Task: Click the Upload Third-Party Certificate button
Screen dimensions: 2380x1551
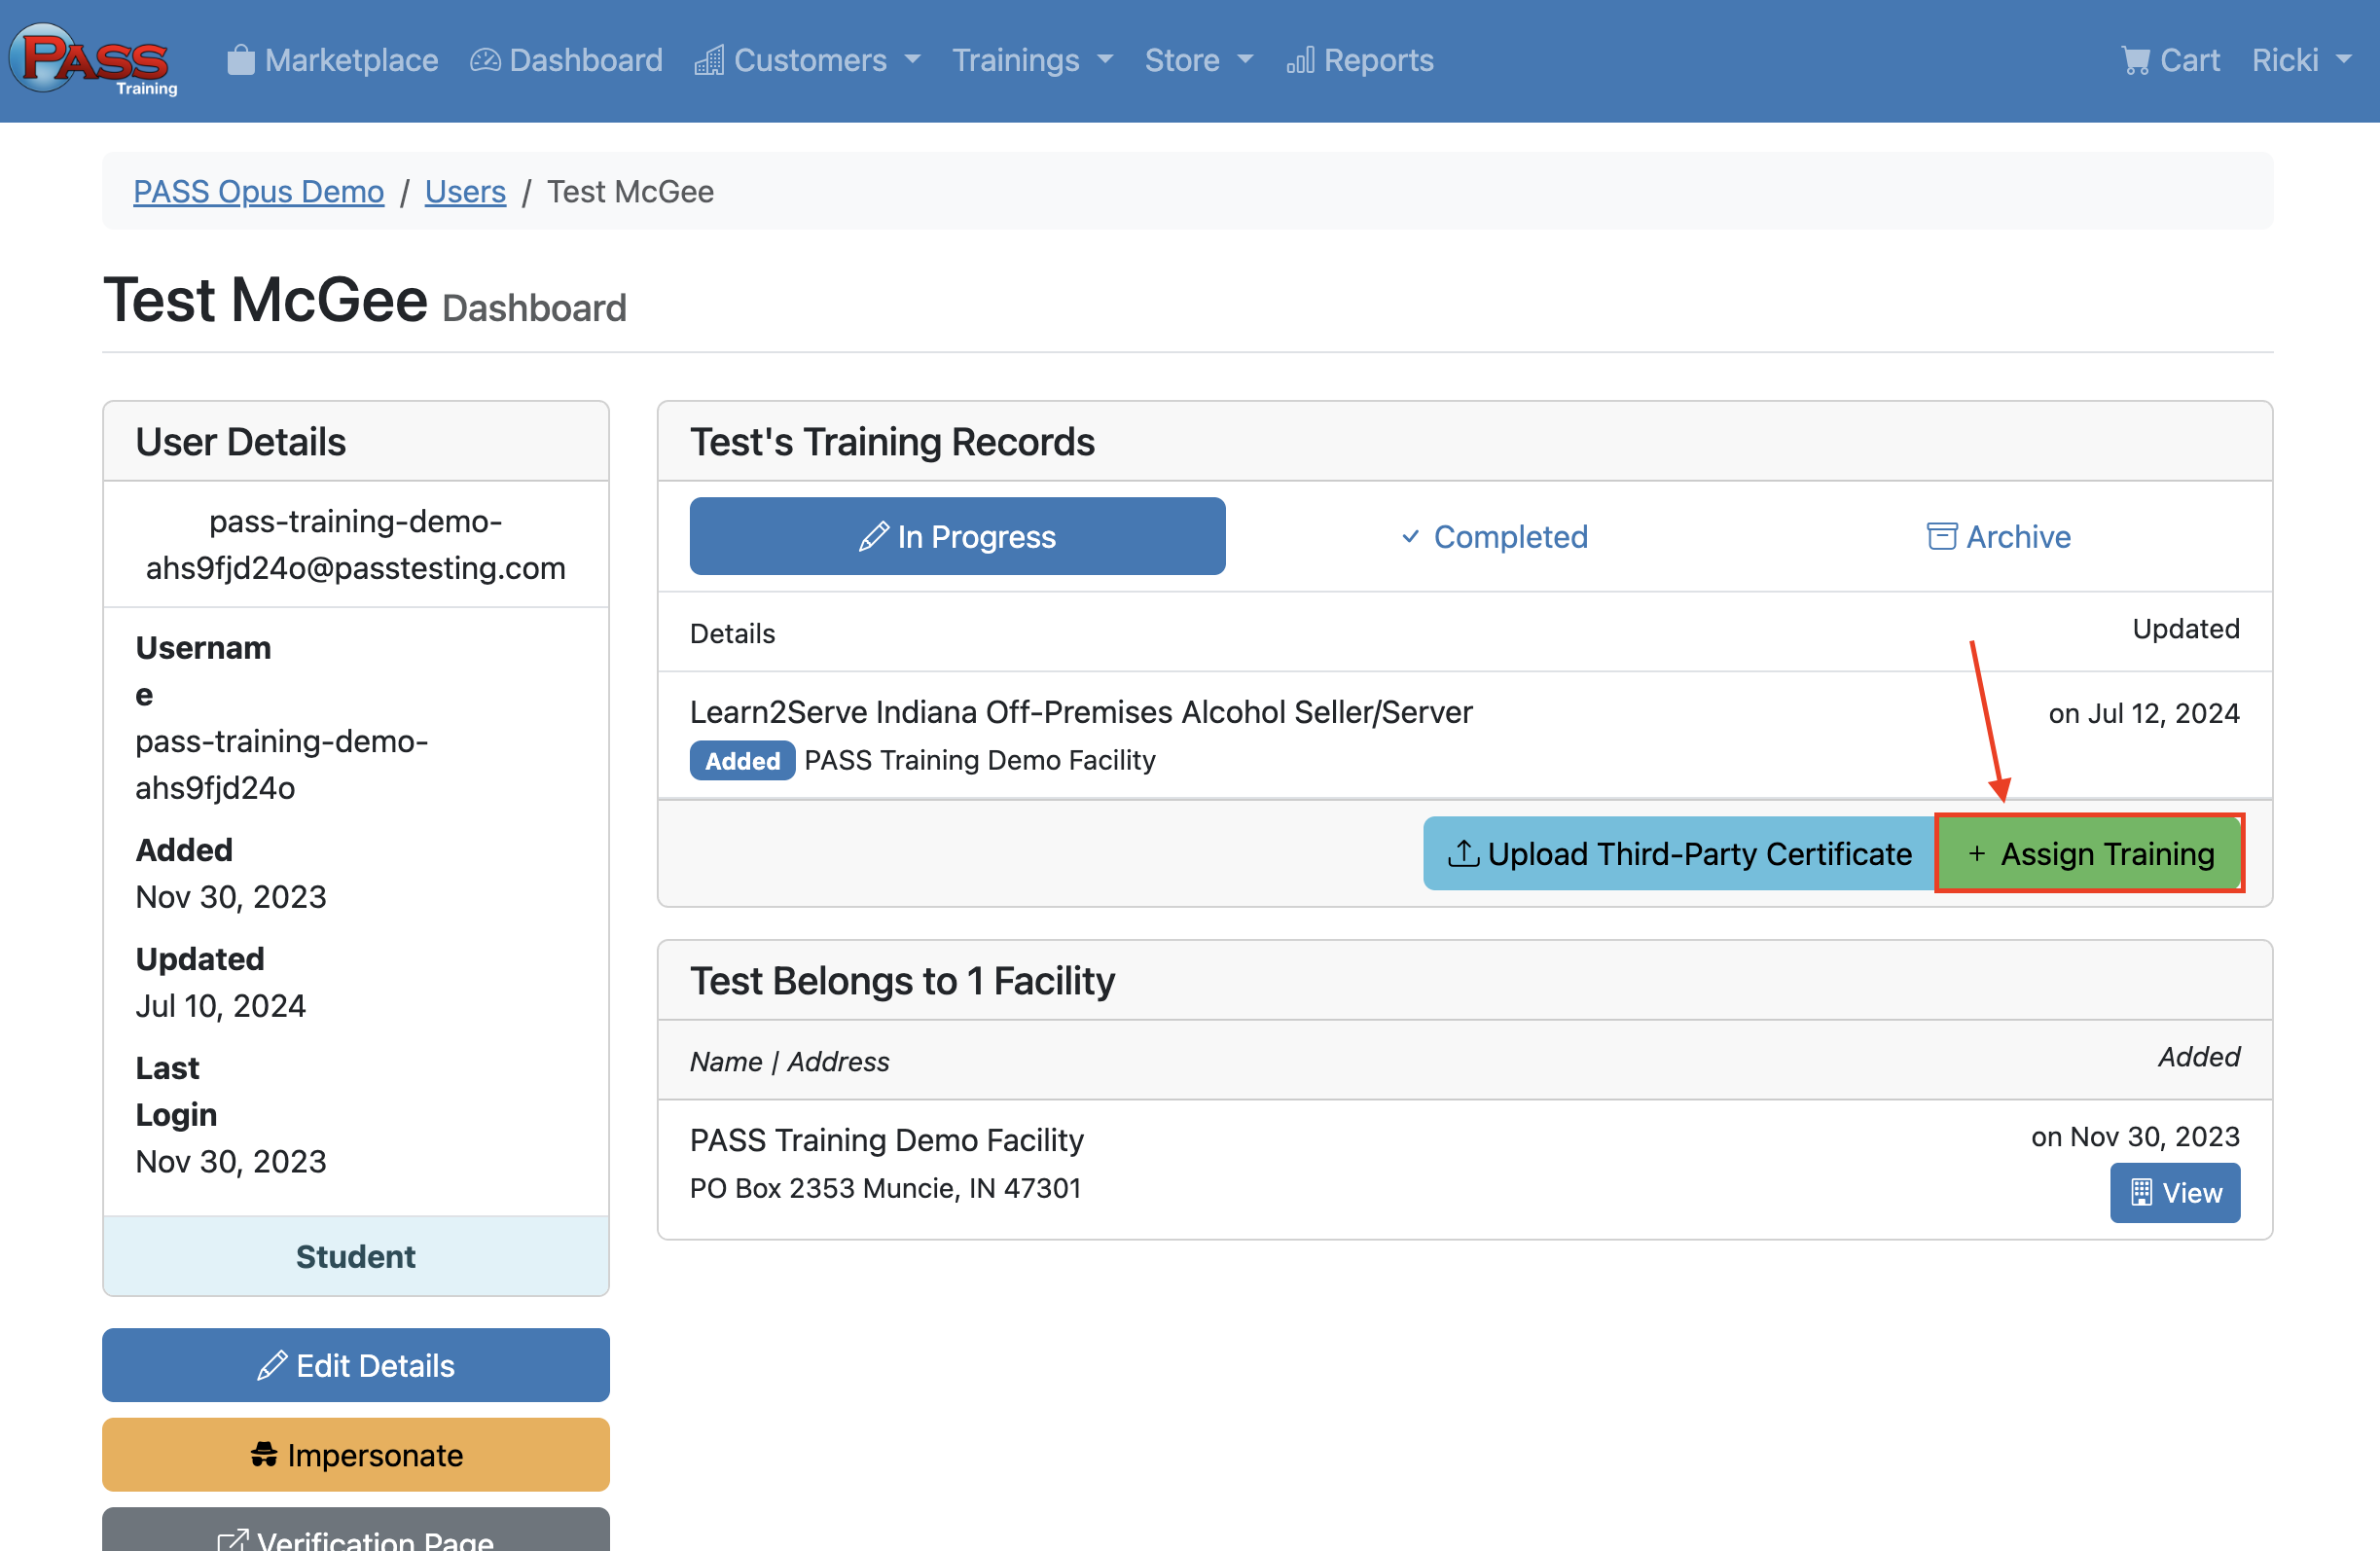Action: pyautogui.click(x=1679, y=853)
